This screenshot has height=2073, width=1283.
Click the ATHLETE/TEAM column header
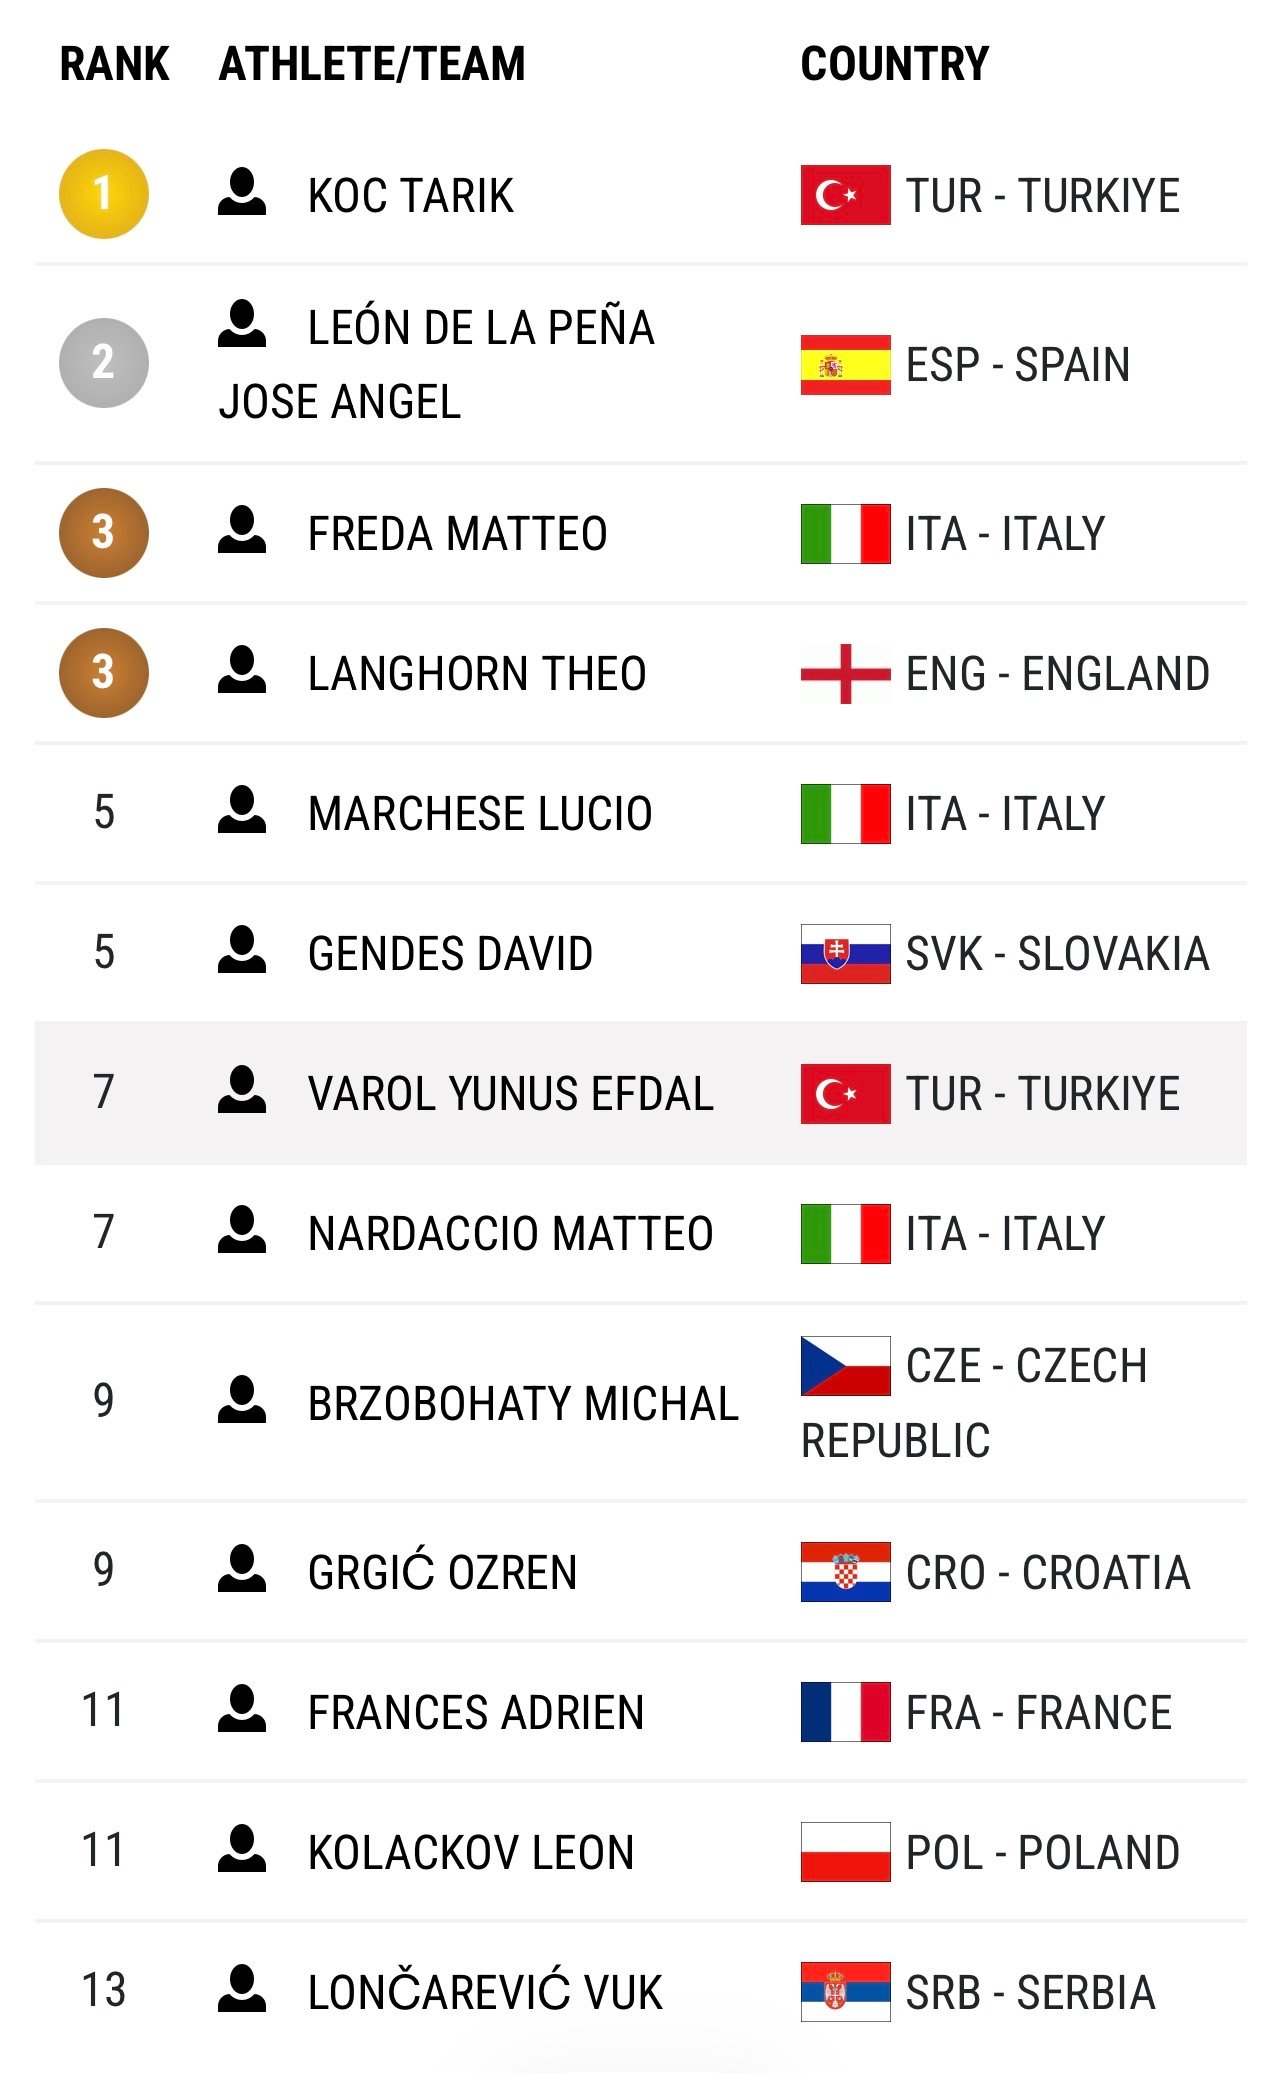point(372,64)
